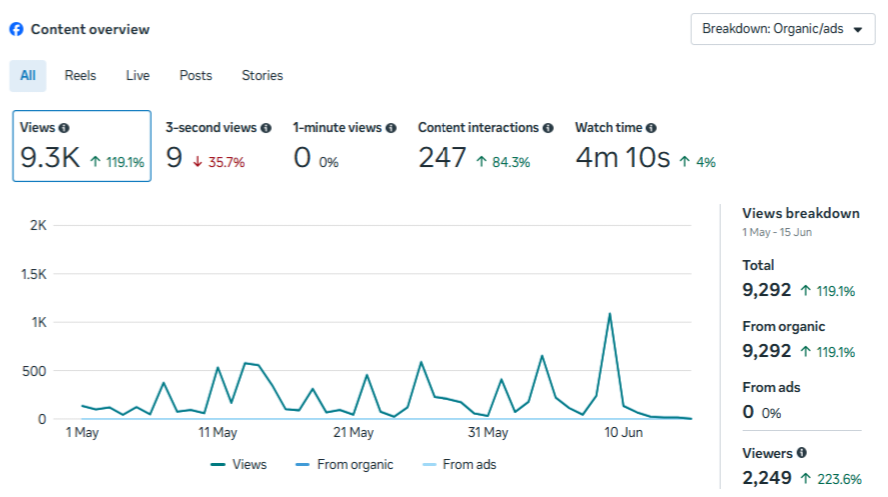The height and width of the screenshot is (497, 888).
Task: Toggle the From ads legend series
Action: pyautogui.click(x=459, y=464)
